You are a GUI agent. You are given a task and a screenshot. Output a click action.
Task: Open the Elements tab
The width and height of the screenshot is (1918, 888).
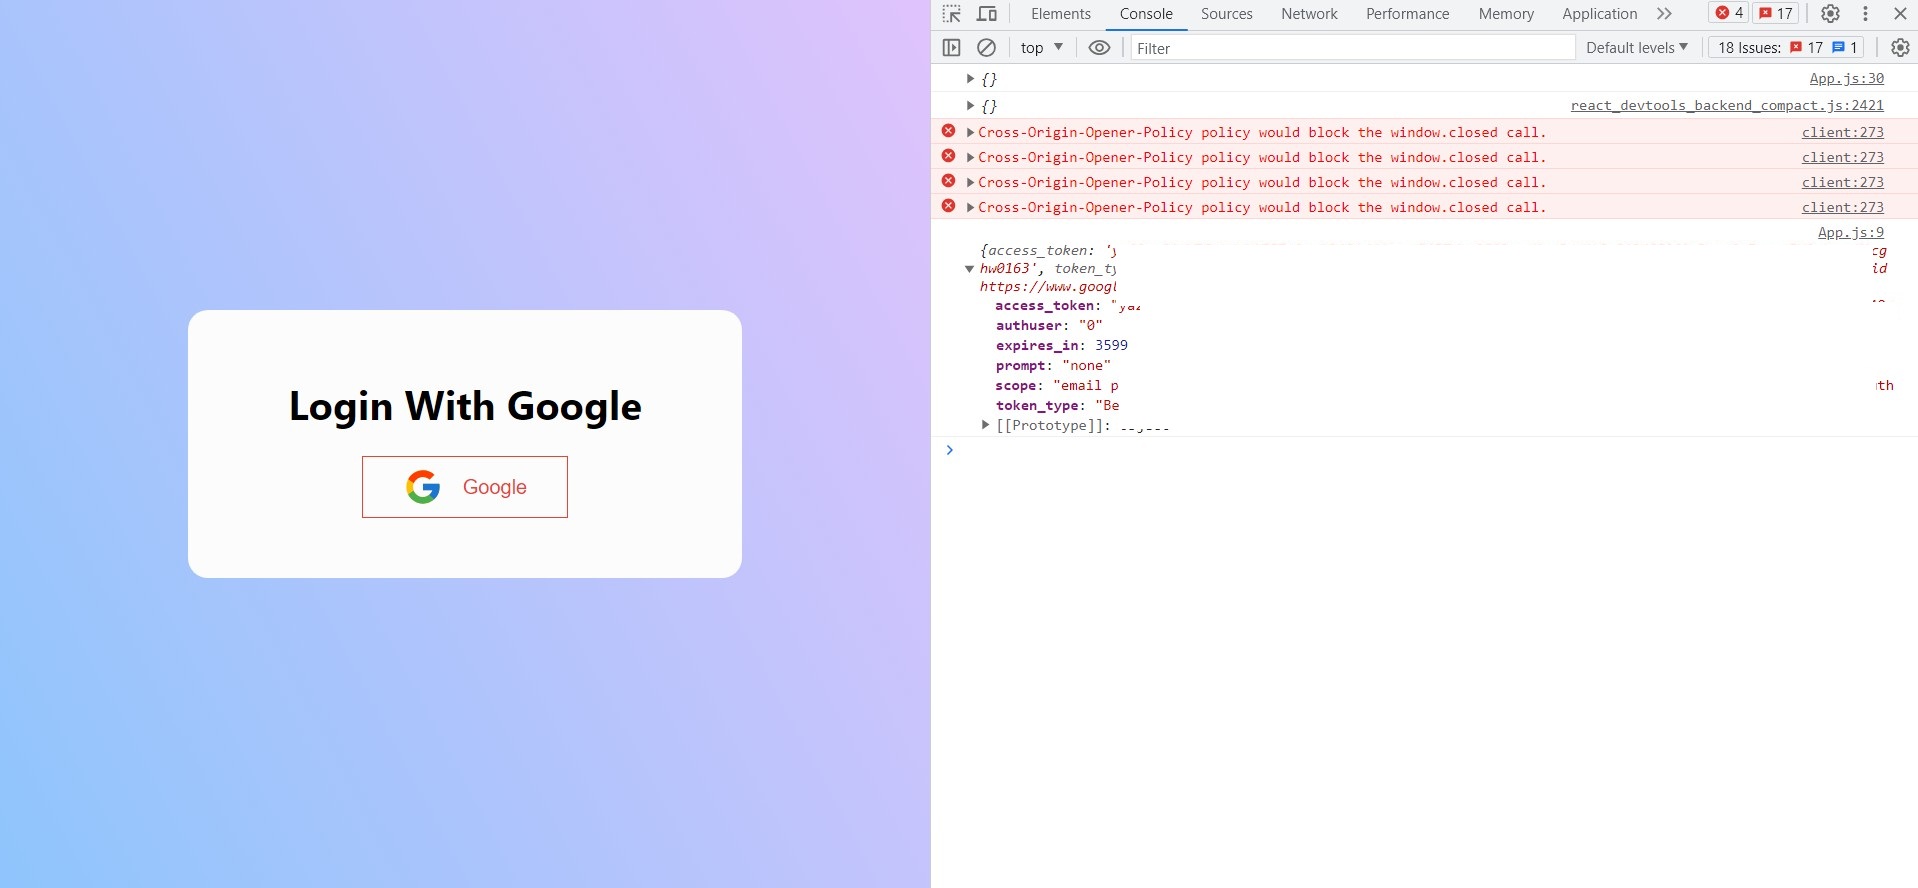coord(1061,14)
